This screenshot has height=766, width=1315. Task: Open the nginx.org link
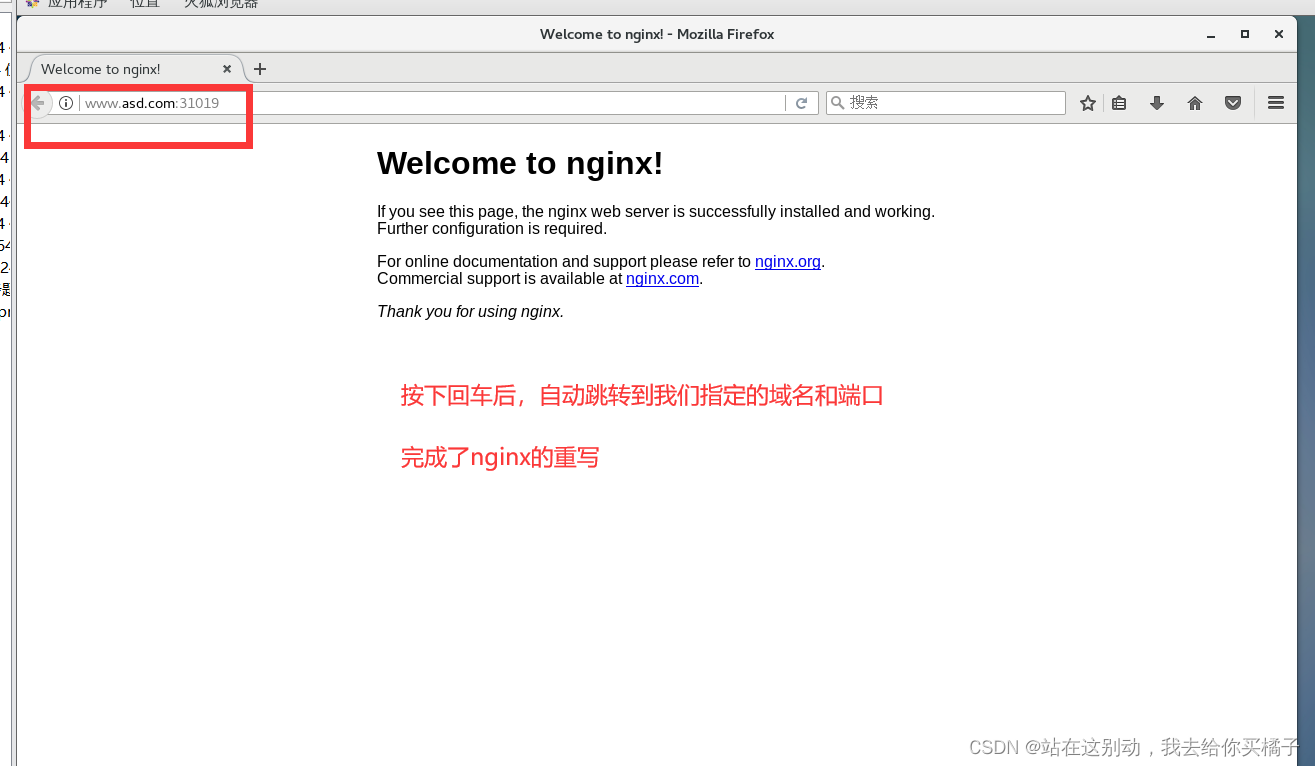[788, 262]
